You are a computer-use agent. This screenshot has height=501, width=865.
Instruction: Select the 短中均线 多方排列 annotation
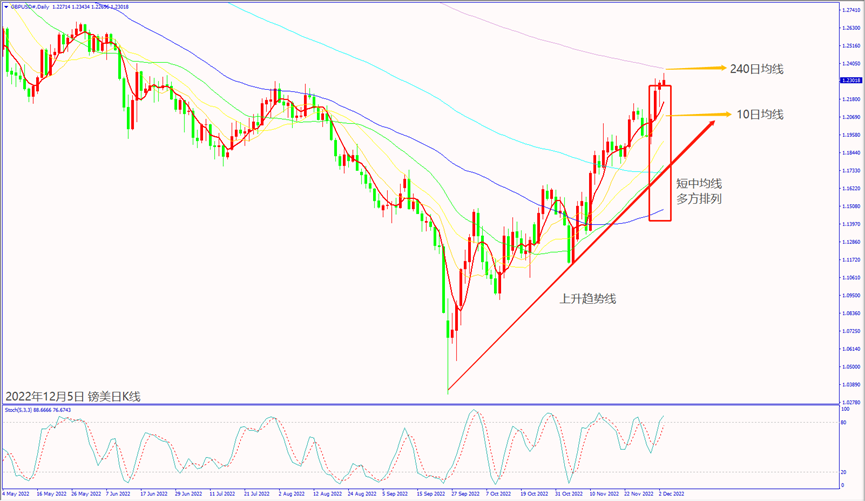click(698, 191)
